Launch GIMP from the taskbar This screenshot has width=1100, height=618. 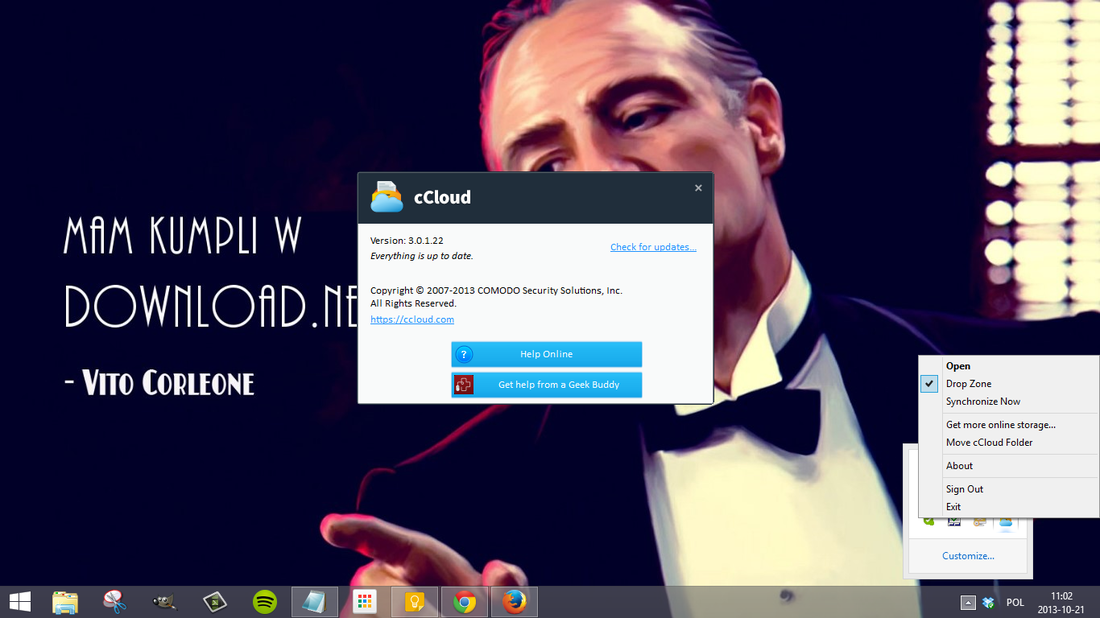pyautogui.click(x=164, y=602)
